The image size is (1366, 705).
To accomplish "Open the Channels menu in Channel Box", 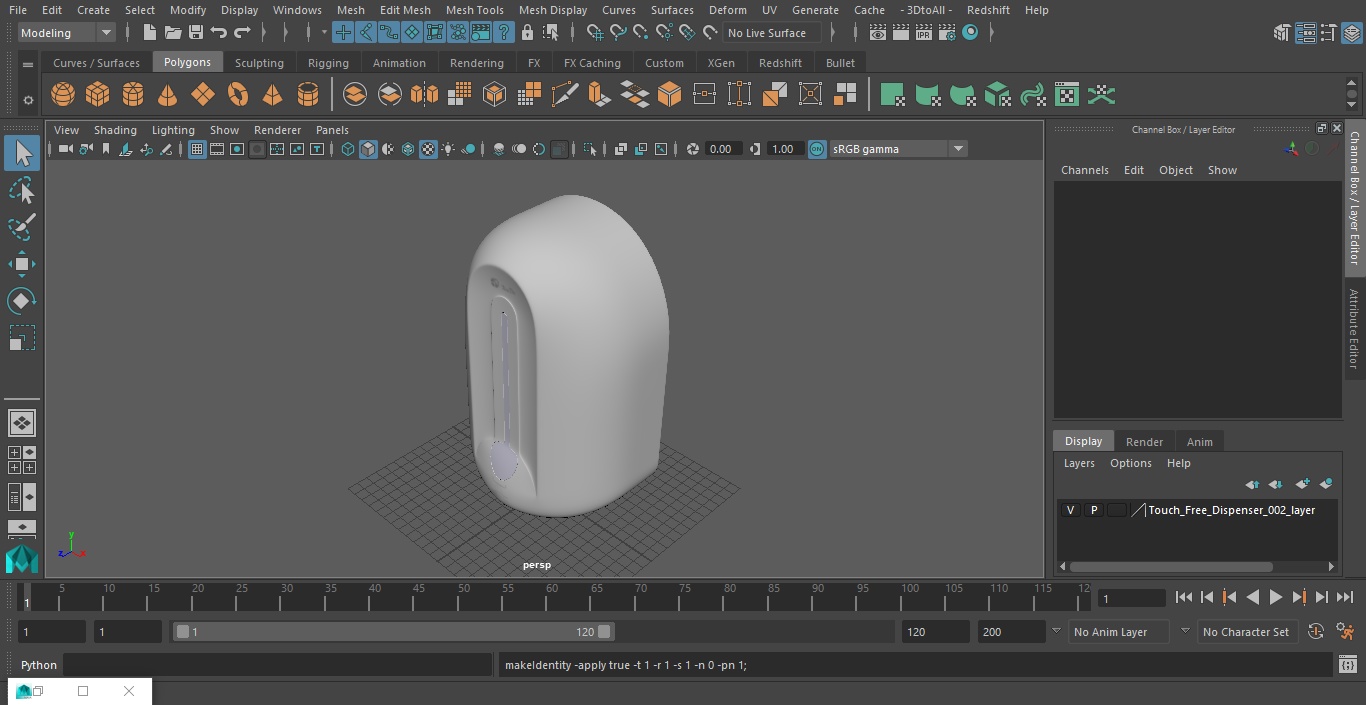I will pos(1085,170).
